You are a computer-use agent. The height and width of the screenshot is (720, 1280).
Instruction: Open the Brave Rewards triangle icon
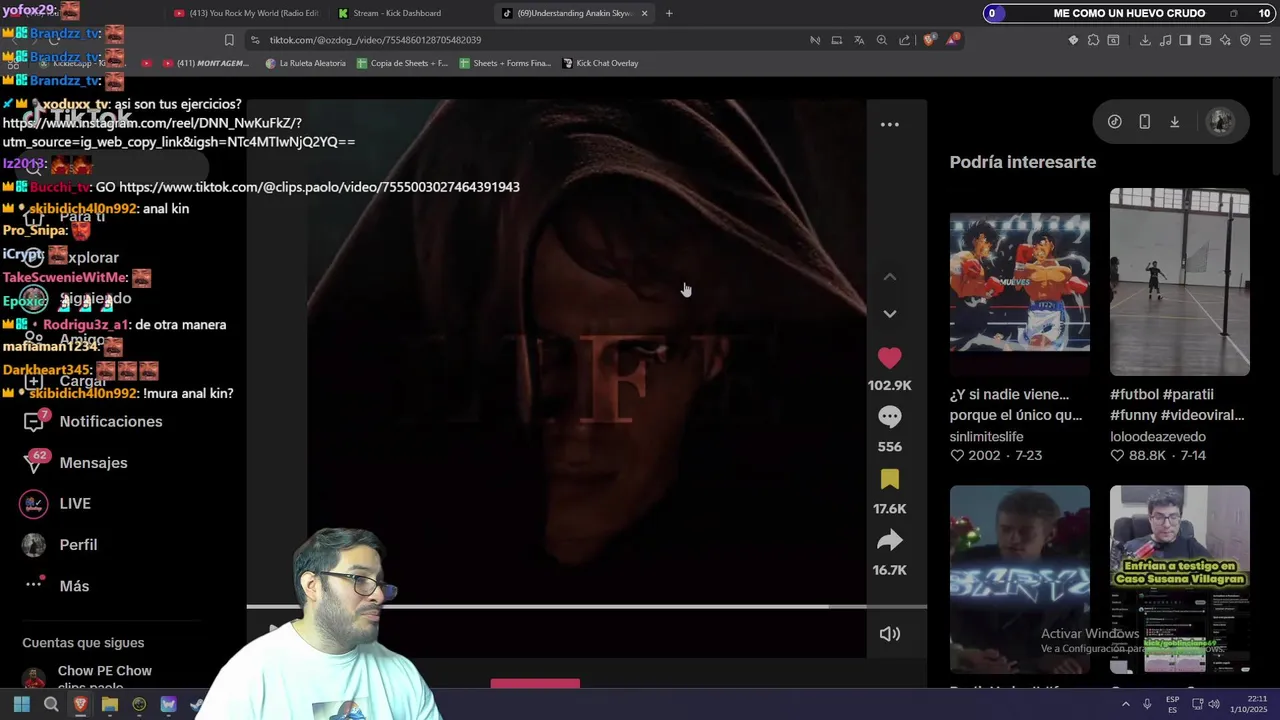[x=951, y=40]
